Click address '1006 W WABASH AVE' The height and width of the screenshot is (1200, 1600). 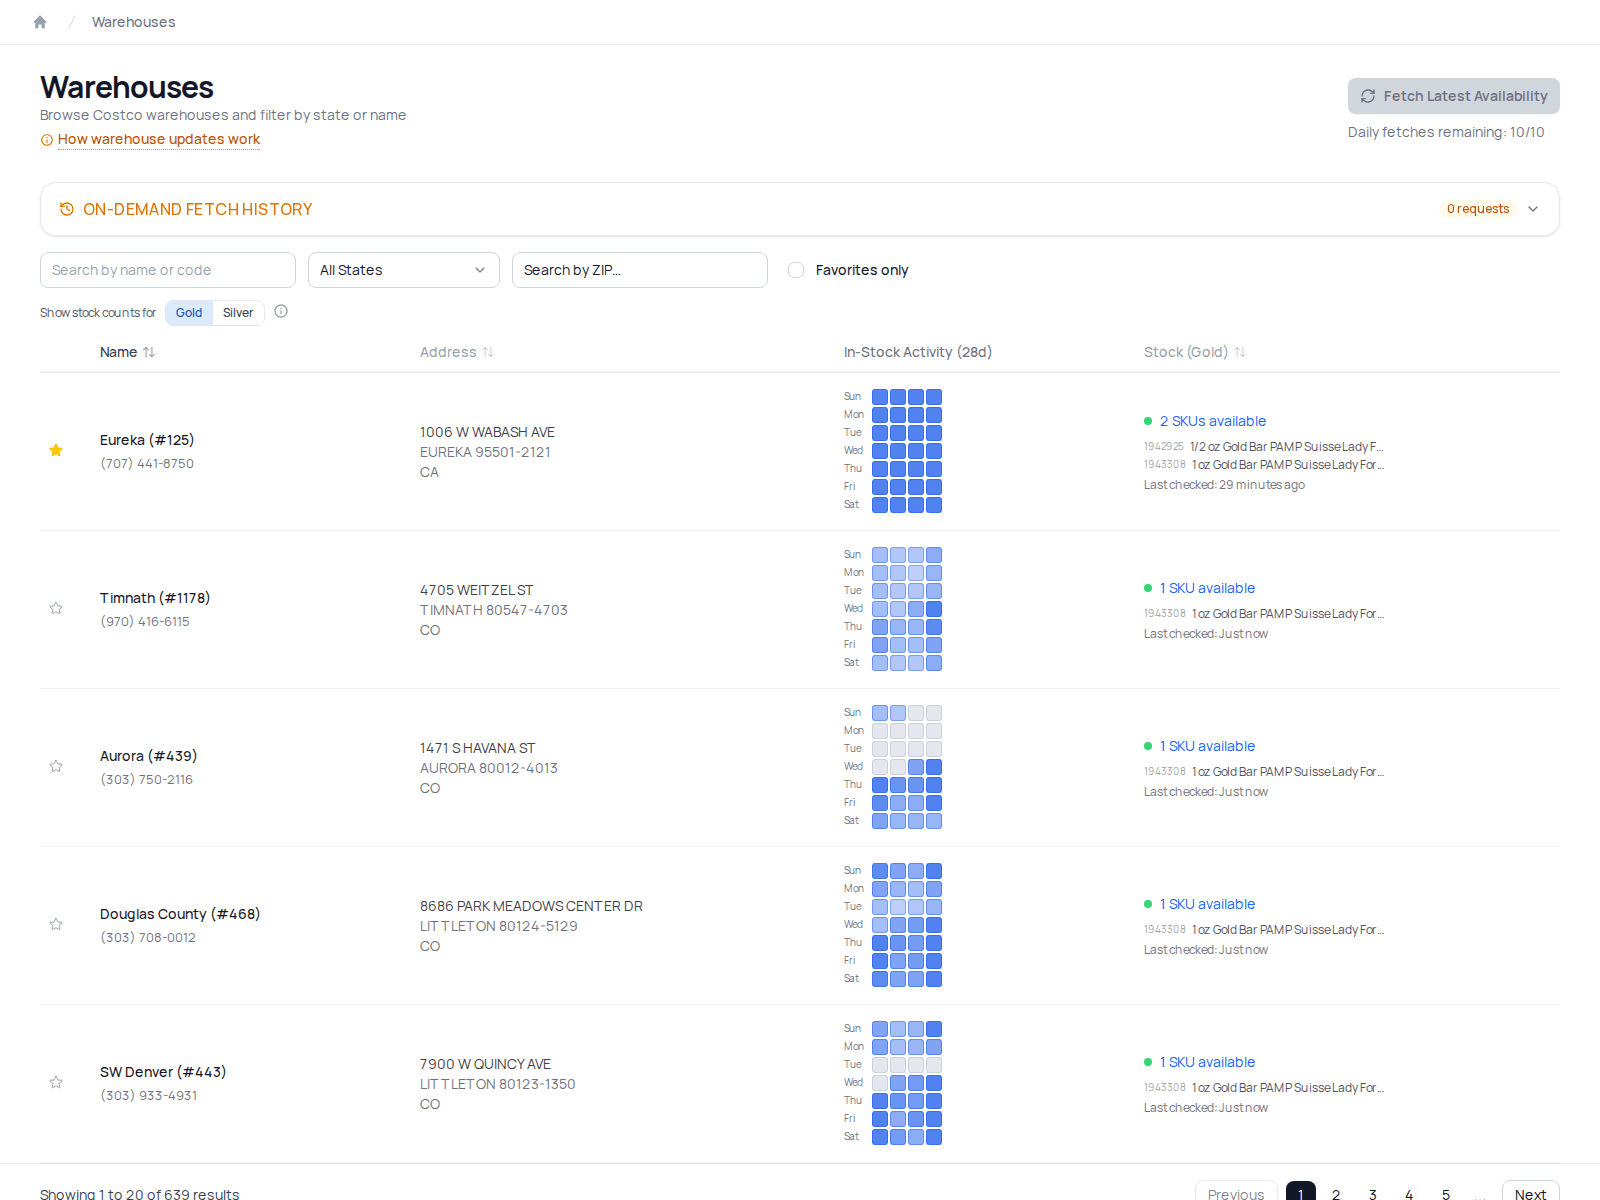487,432
